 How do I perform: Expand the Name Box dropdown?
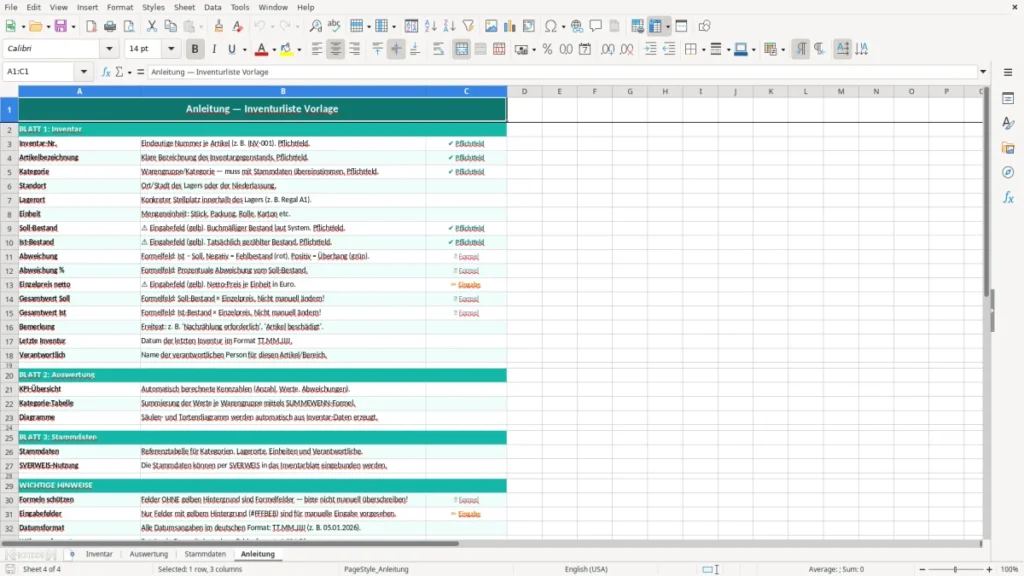[84, 72]
